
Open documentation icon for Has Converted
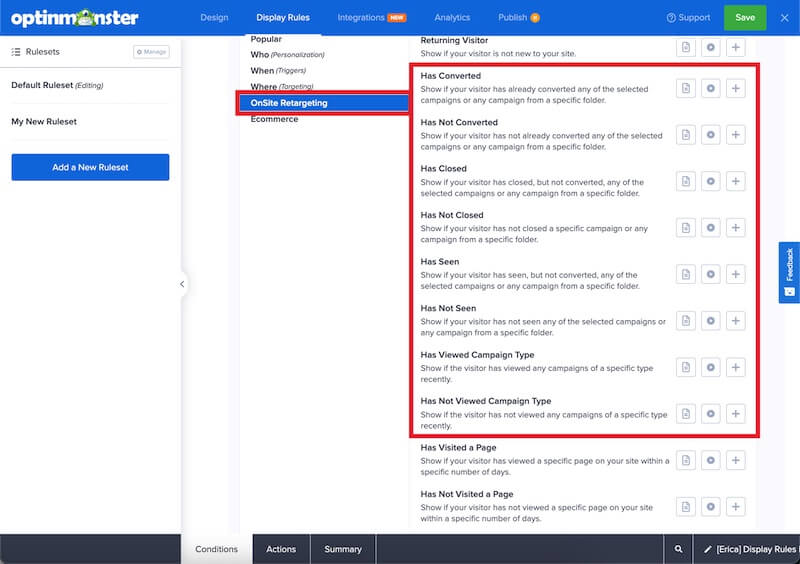point(686,88)
